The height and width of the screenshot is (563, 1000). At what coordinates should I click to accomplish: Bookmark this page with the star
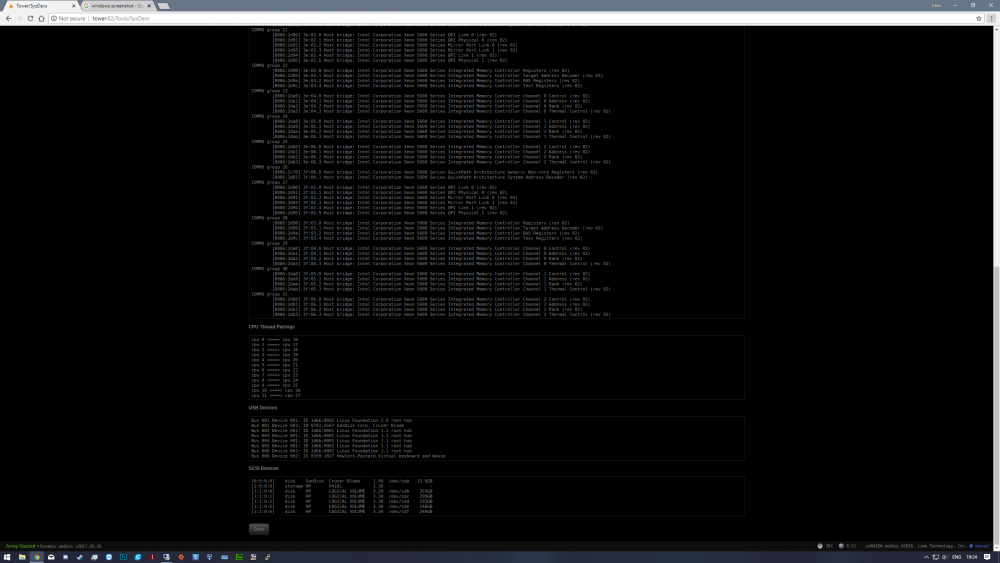978,18
